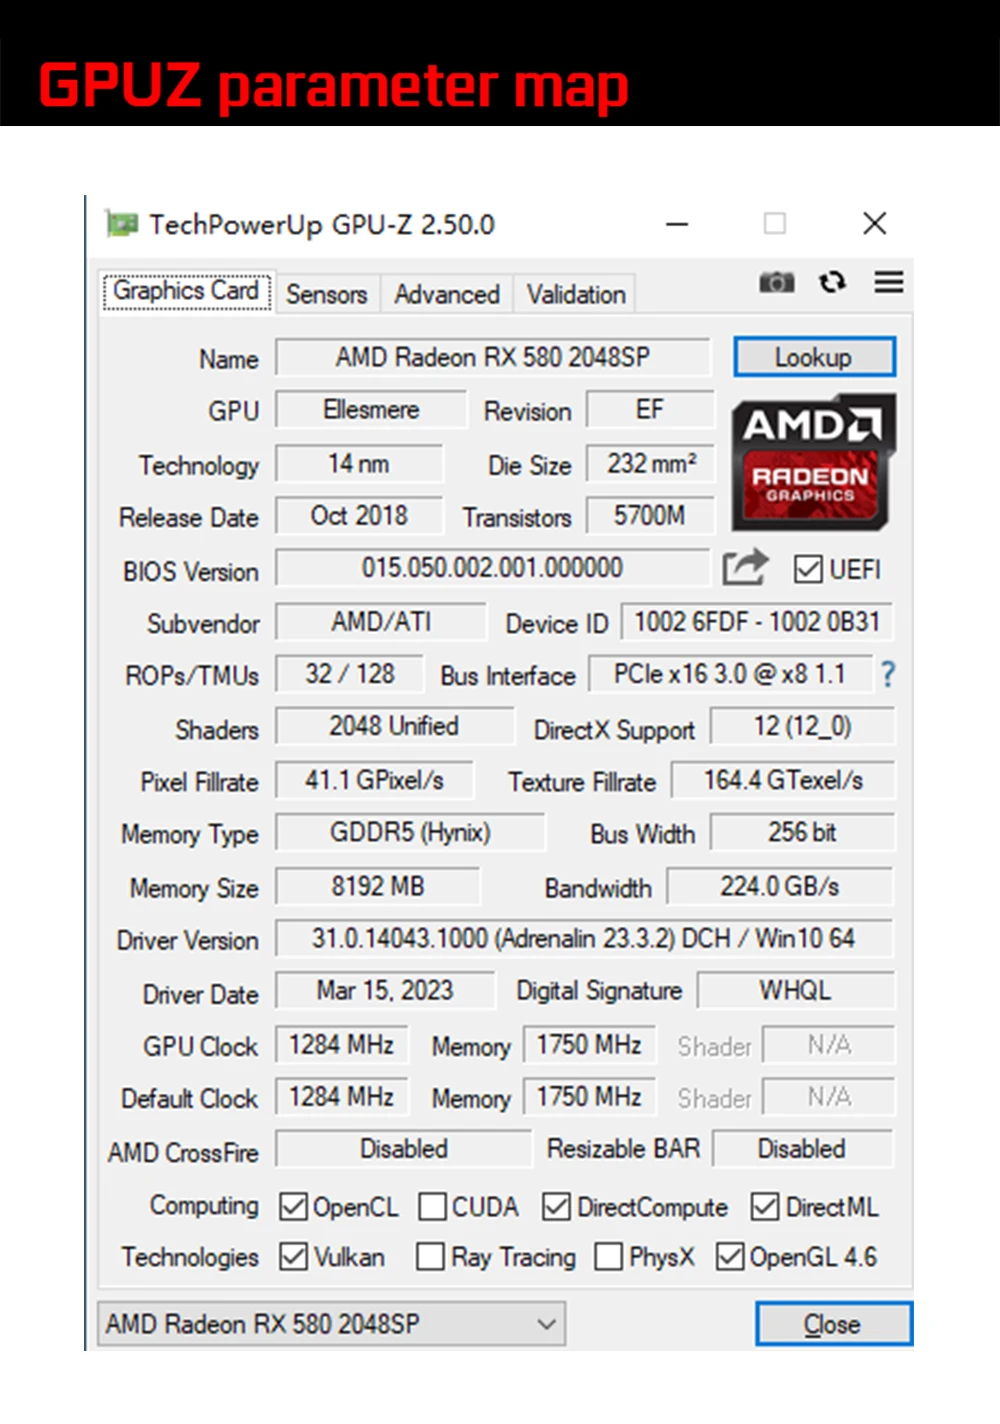1000x1424 pixels.
Task: Click the GPU field showing Ellesmere
Action: point(371,410)
